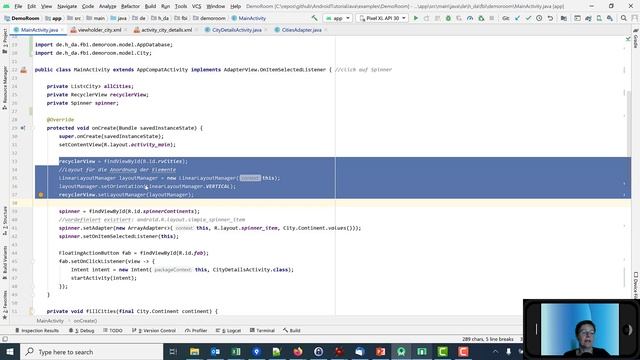Screen dimensions: 640x360
Task: Click the Make Project hammer icon
Action: click(x=314, y=18)
